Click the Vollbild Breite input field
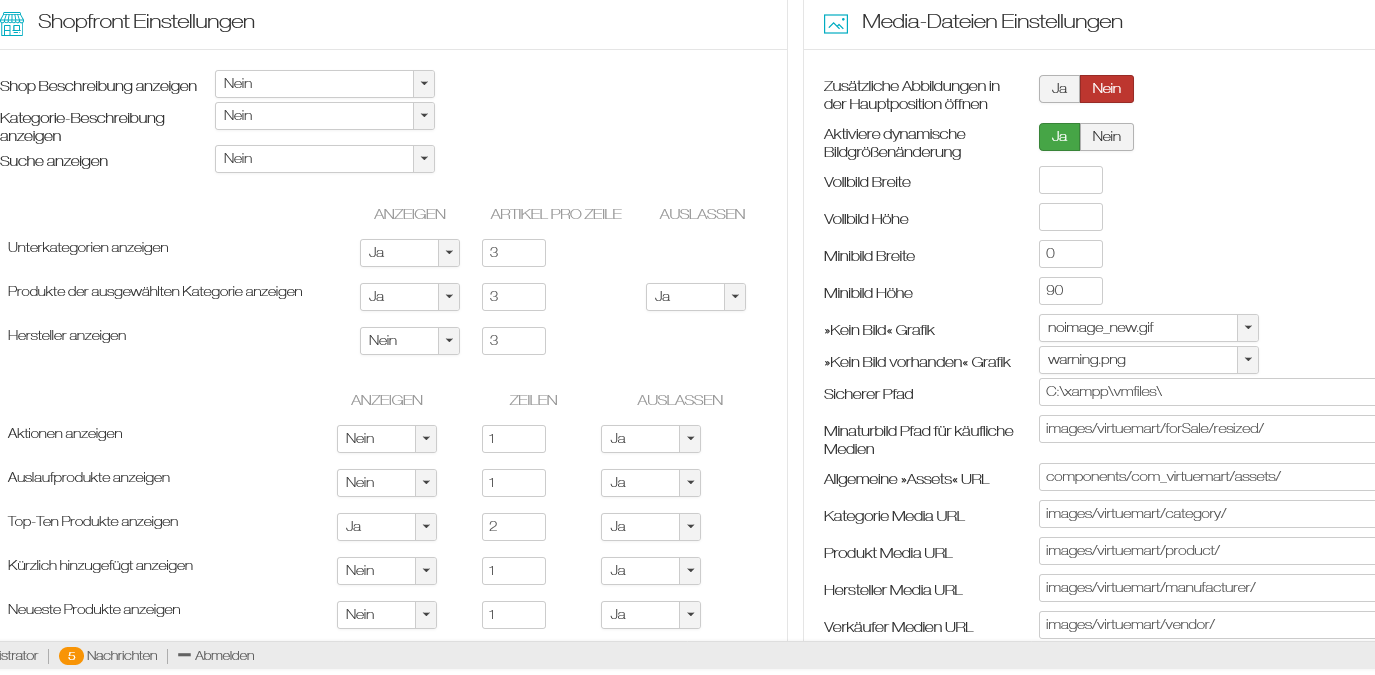The width and height of the screenshot is (1375, 675). (x=1070, y=180)
